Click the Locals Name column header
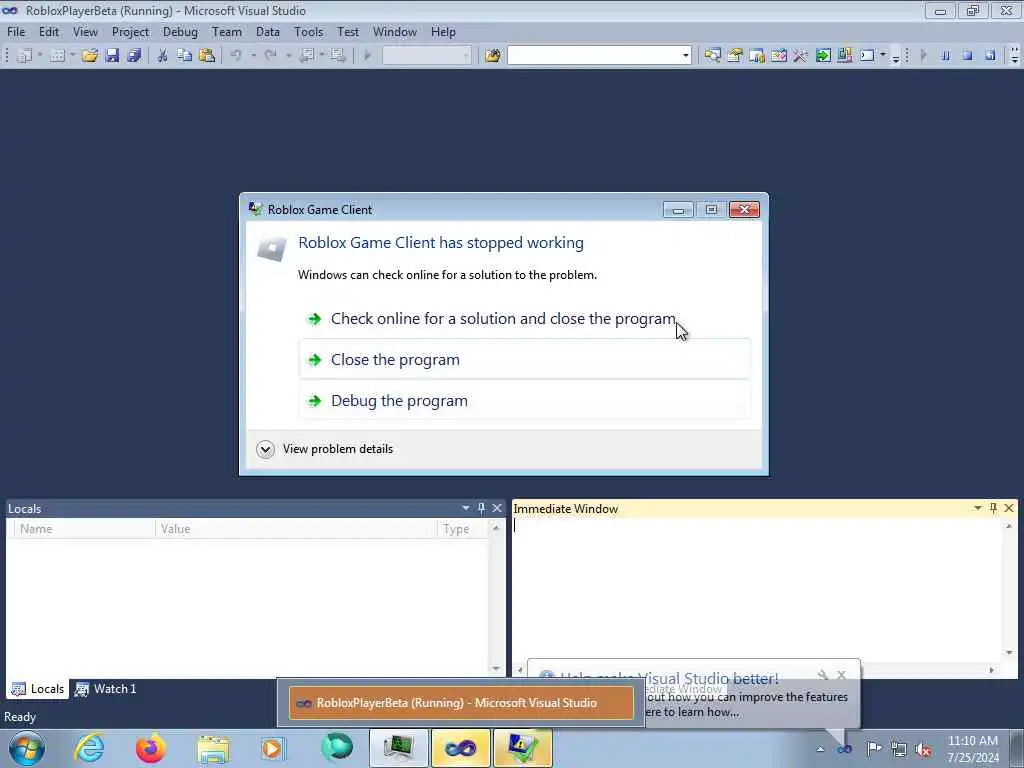Screen dimensions: 1024x768 (x=84, y=529)
